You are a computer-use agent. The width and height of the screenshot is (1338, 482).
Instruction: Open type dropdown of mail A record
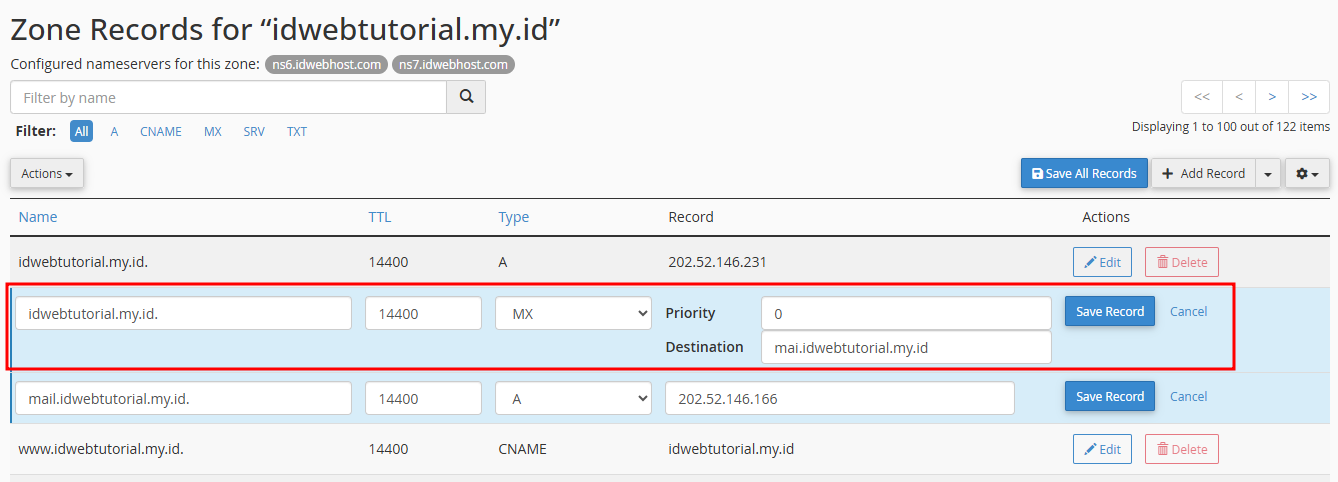click(574, 398)
